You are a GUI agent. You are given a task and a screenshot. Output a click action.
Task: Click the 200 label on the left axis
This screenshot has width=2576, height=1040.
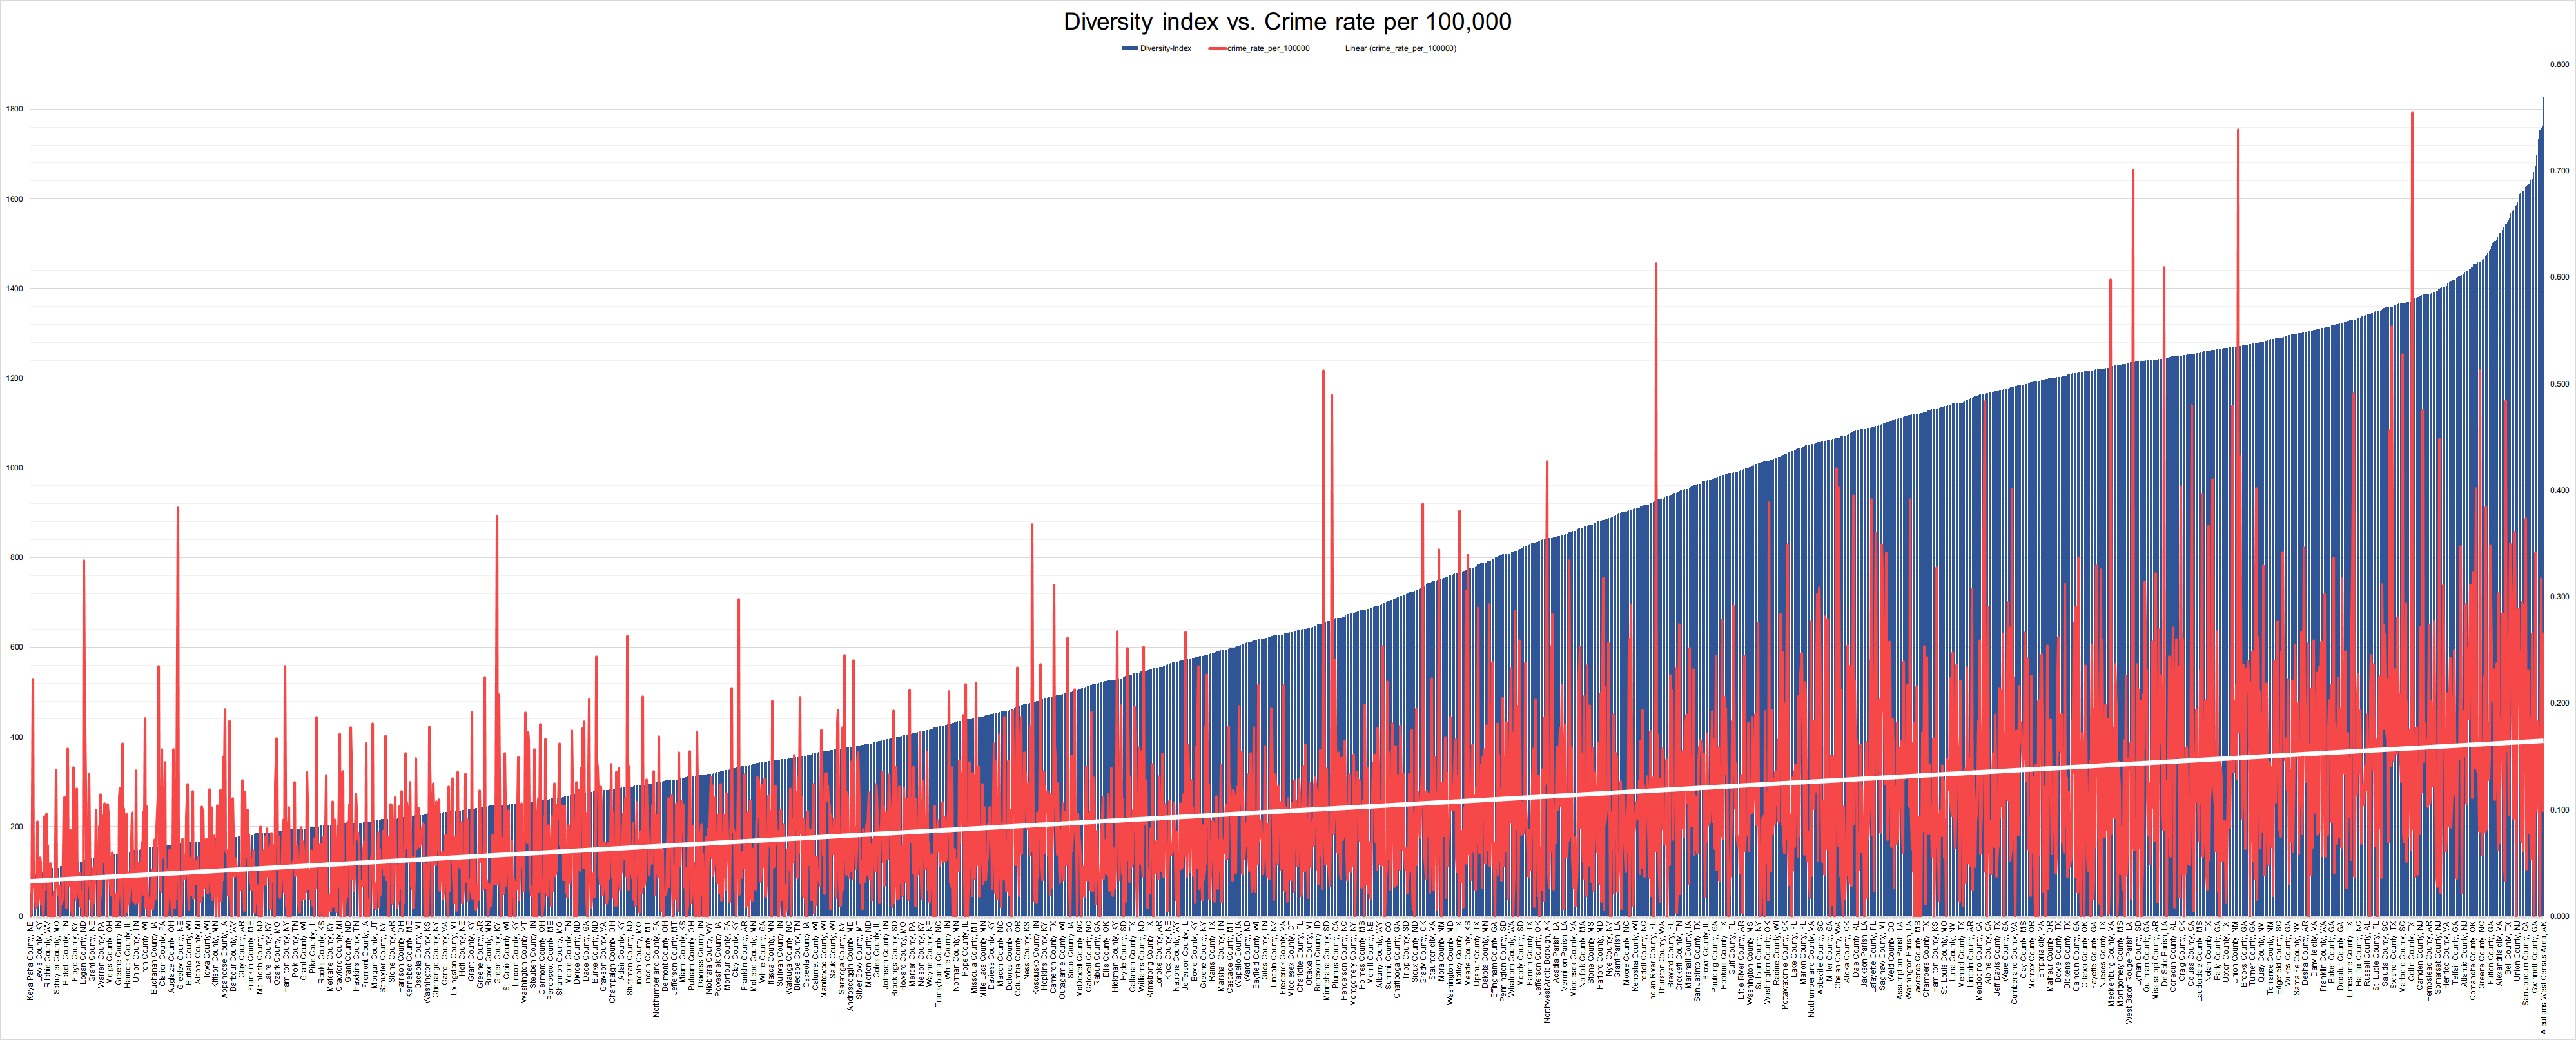point(17,827)
